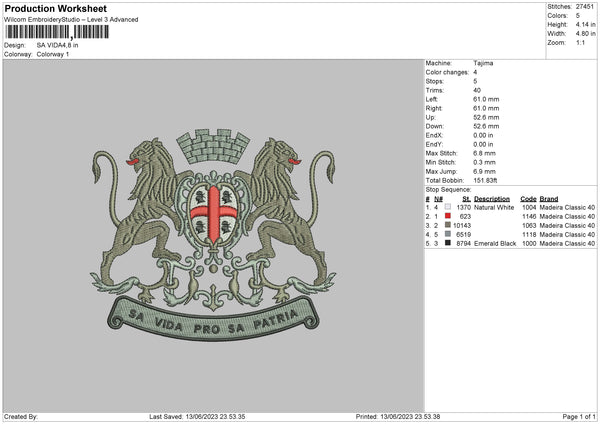Click the Stops value "5"
The image size is (600, 424).
pos(475,81)
